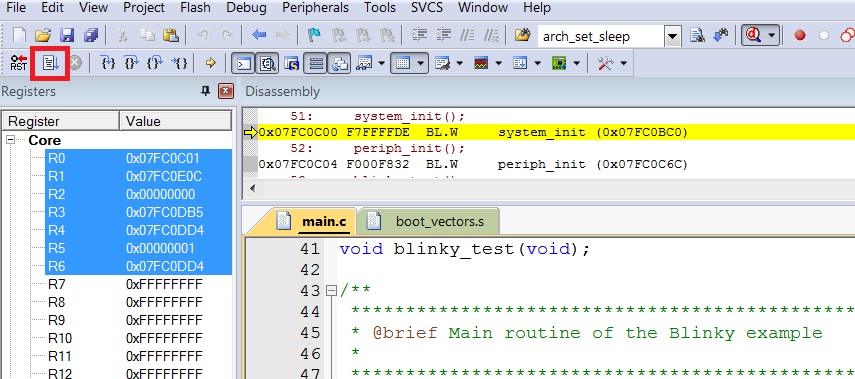
Task: Pin the Registers panel
Action: pyautogui.click(x=206, y=91)
